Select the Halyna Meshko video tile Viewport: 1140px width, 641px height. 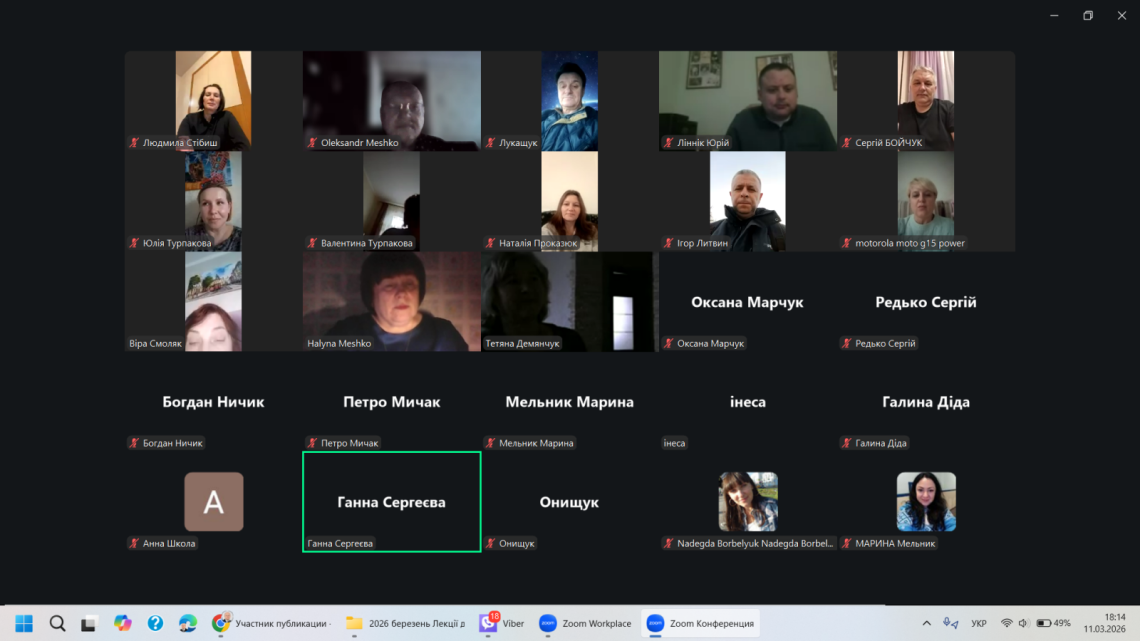tap(391, 301)
